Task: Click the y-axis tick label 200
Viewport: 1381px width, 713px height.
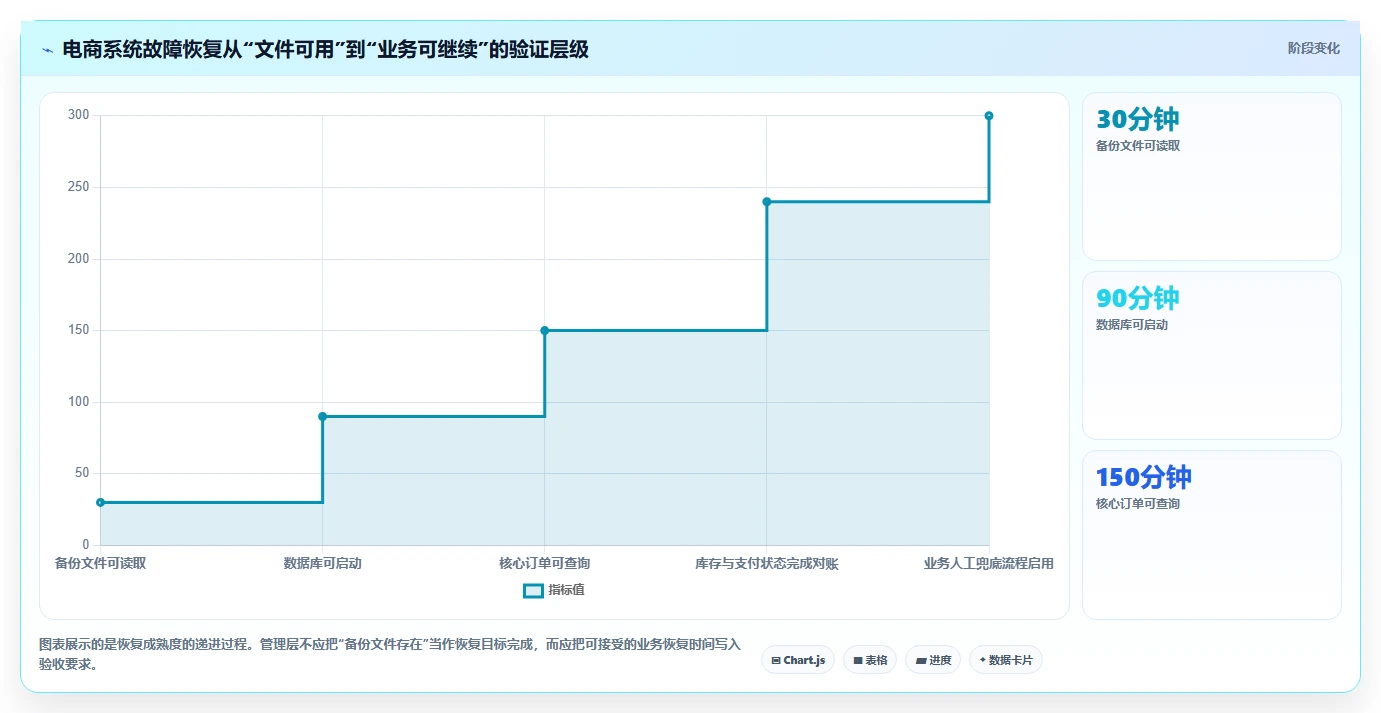Action: 79,259
